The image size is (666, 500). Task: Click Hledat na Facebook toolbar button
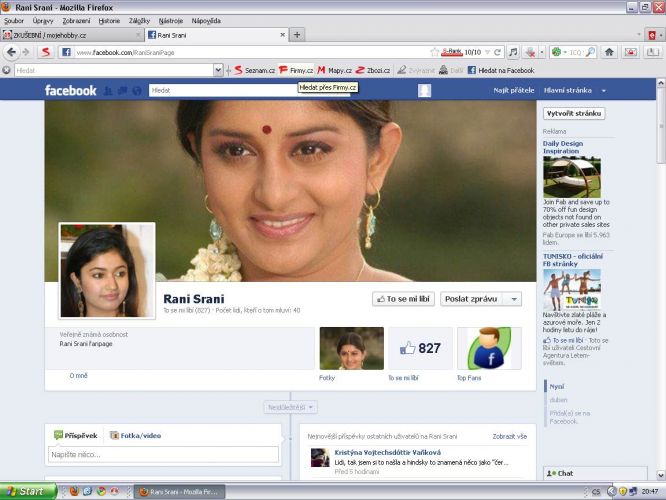[501, 71]
